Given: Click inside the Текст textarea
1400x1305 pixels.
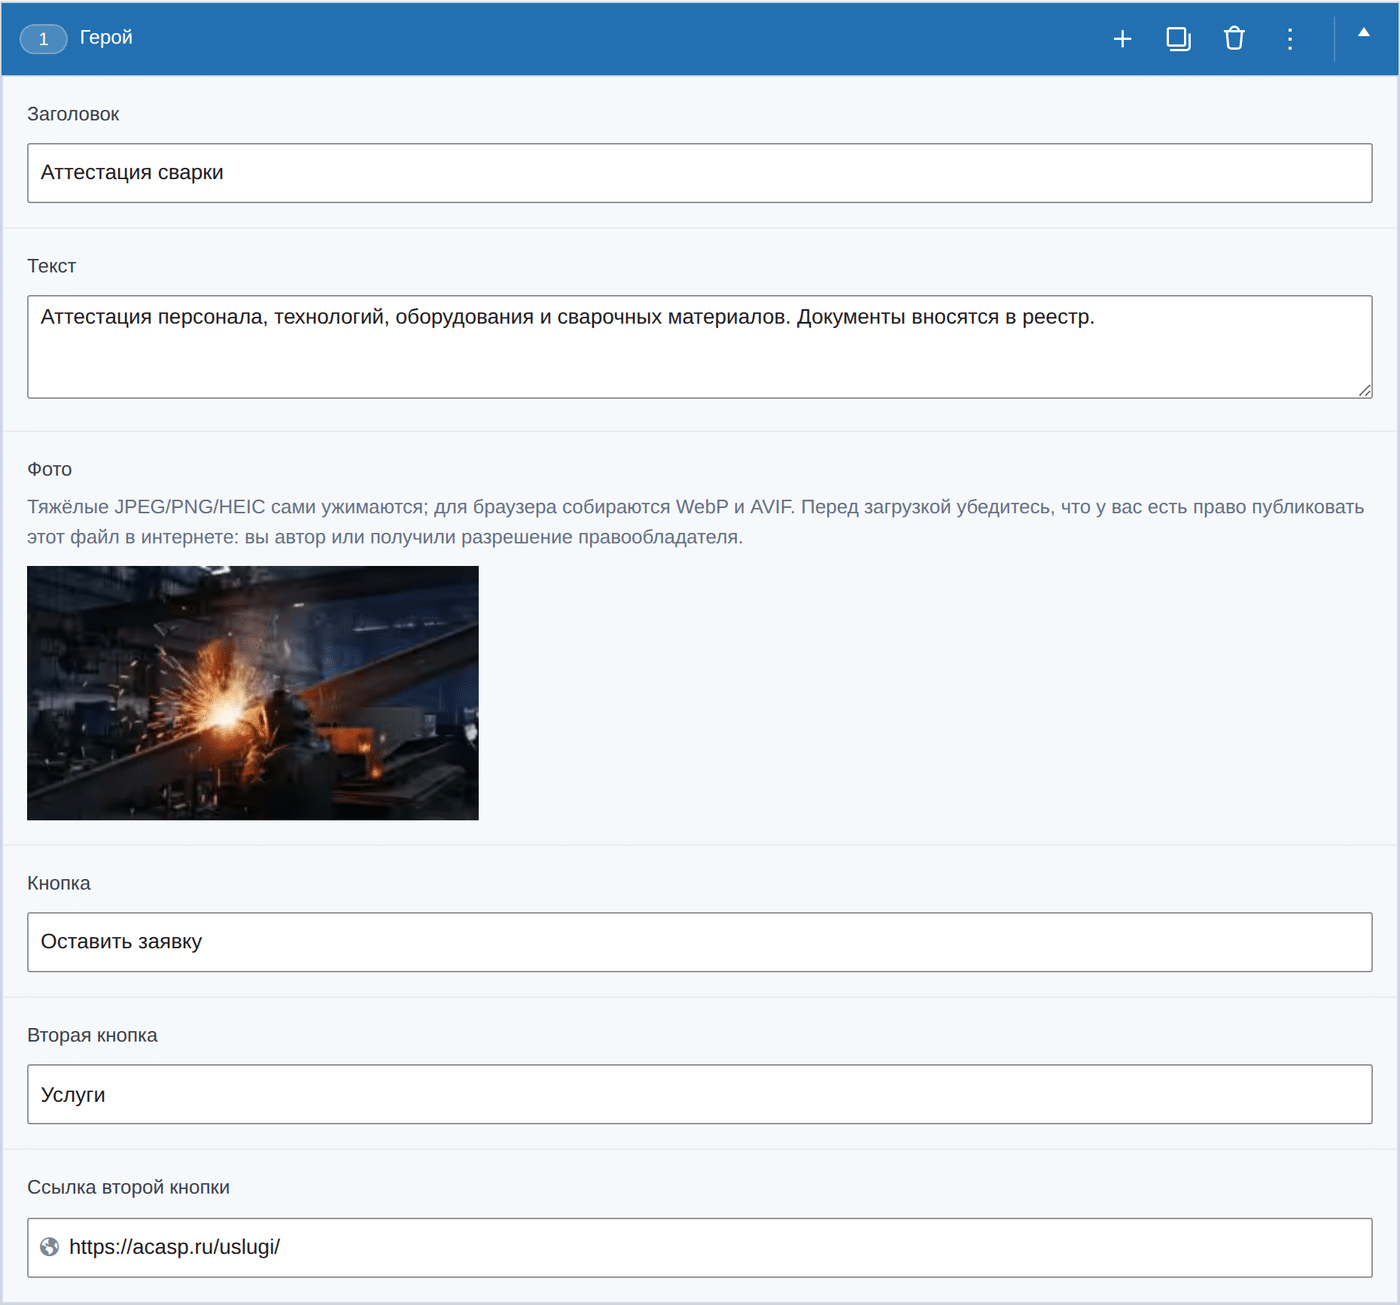Looking at the screenshot, I should [699, 347].
